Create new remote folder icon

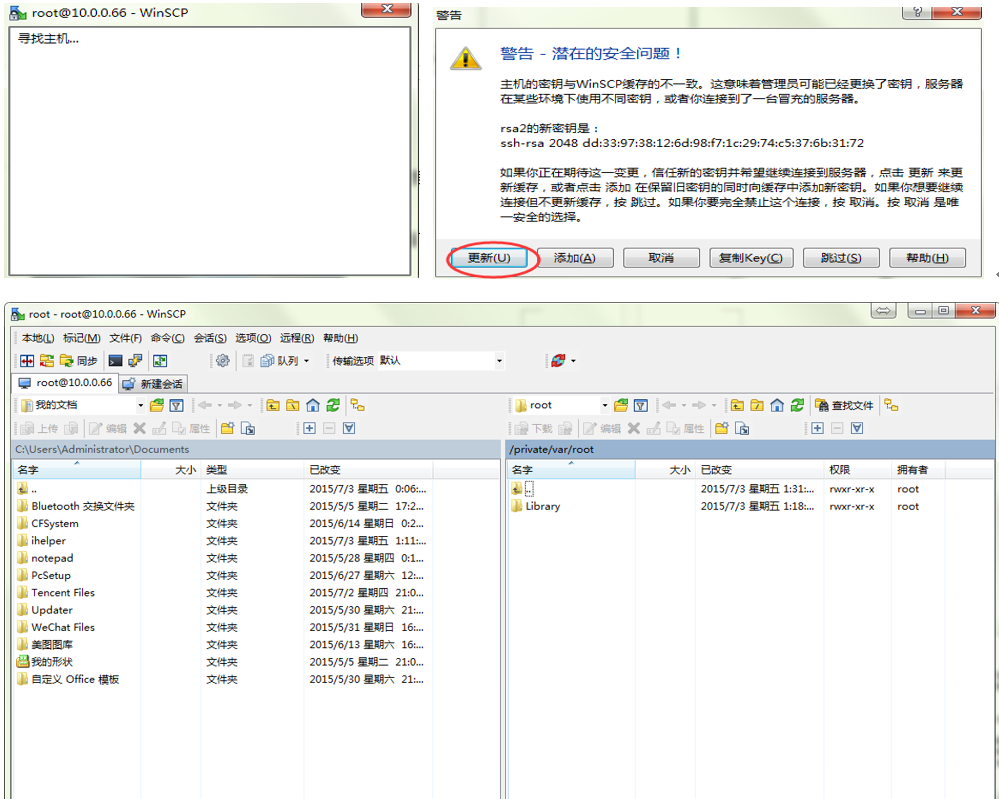click(721, 428)
